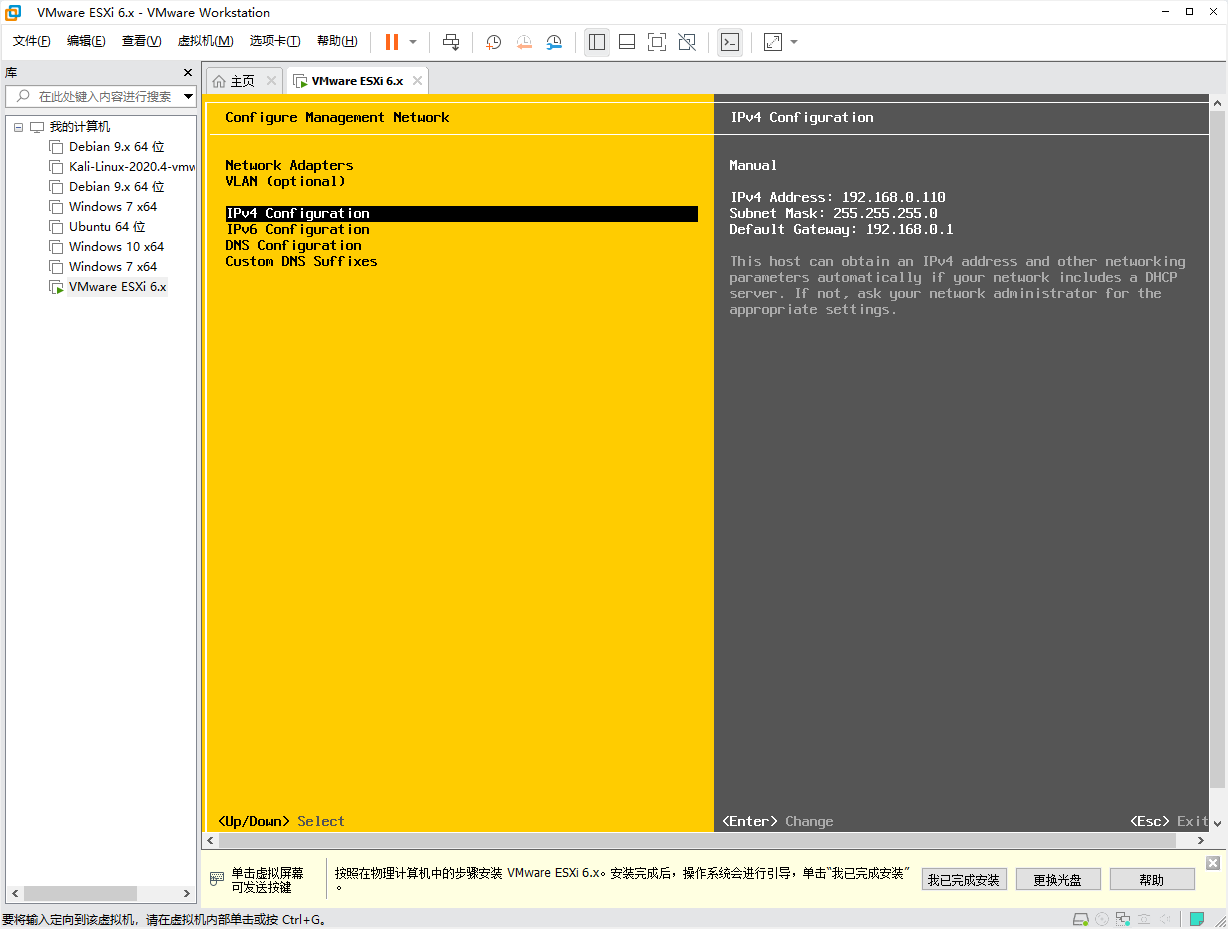The height and width of the screenshot is (929, 1228).
Task: Open the 选项卡(T) menu
Action: pos(275,41)
